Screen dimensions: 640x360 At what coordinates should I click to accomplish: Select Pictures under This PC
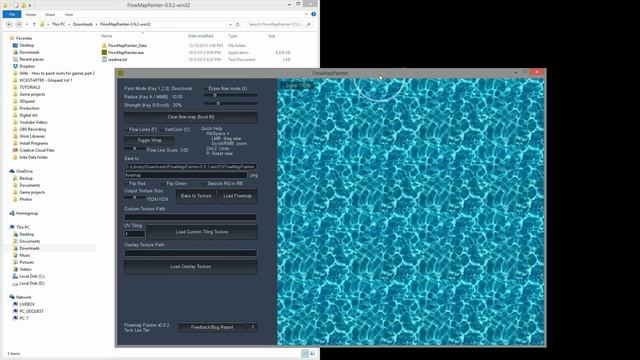point(27,262)
